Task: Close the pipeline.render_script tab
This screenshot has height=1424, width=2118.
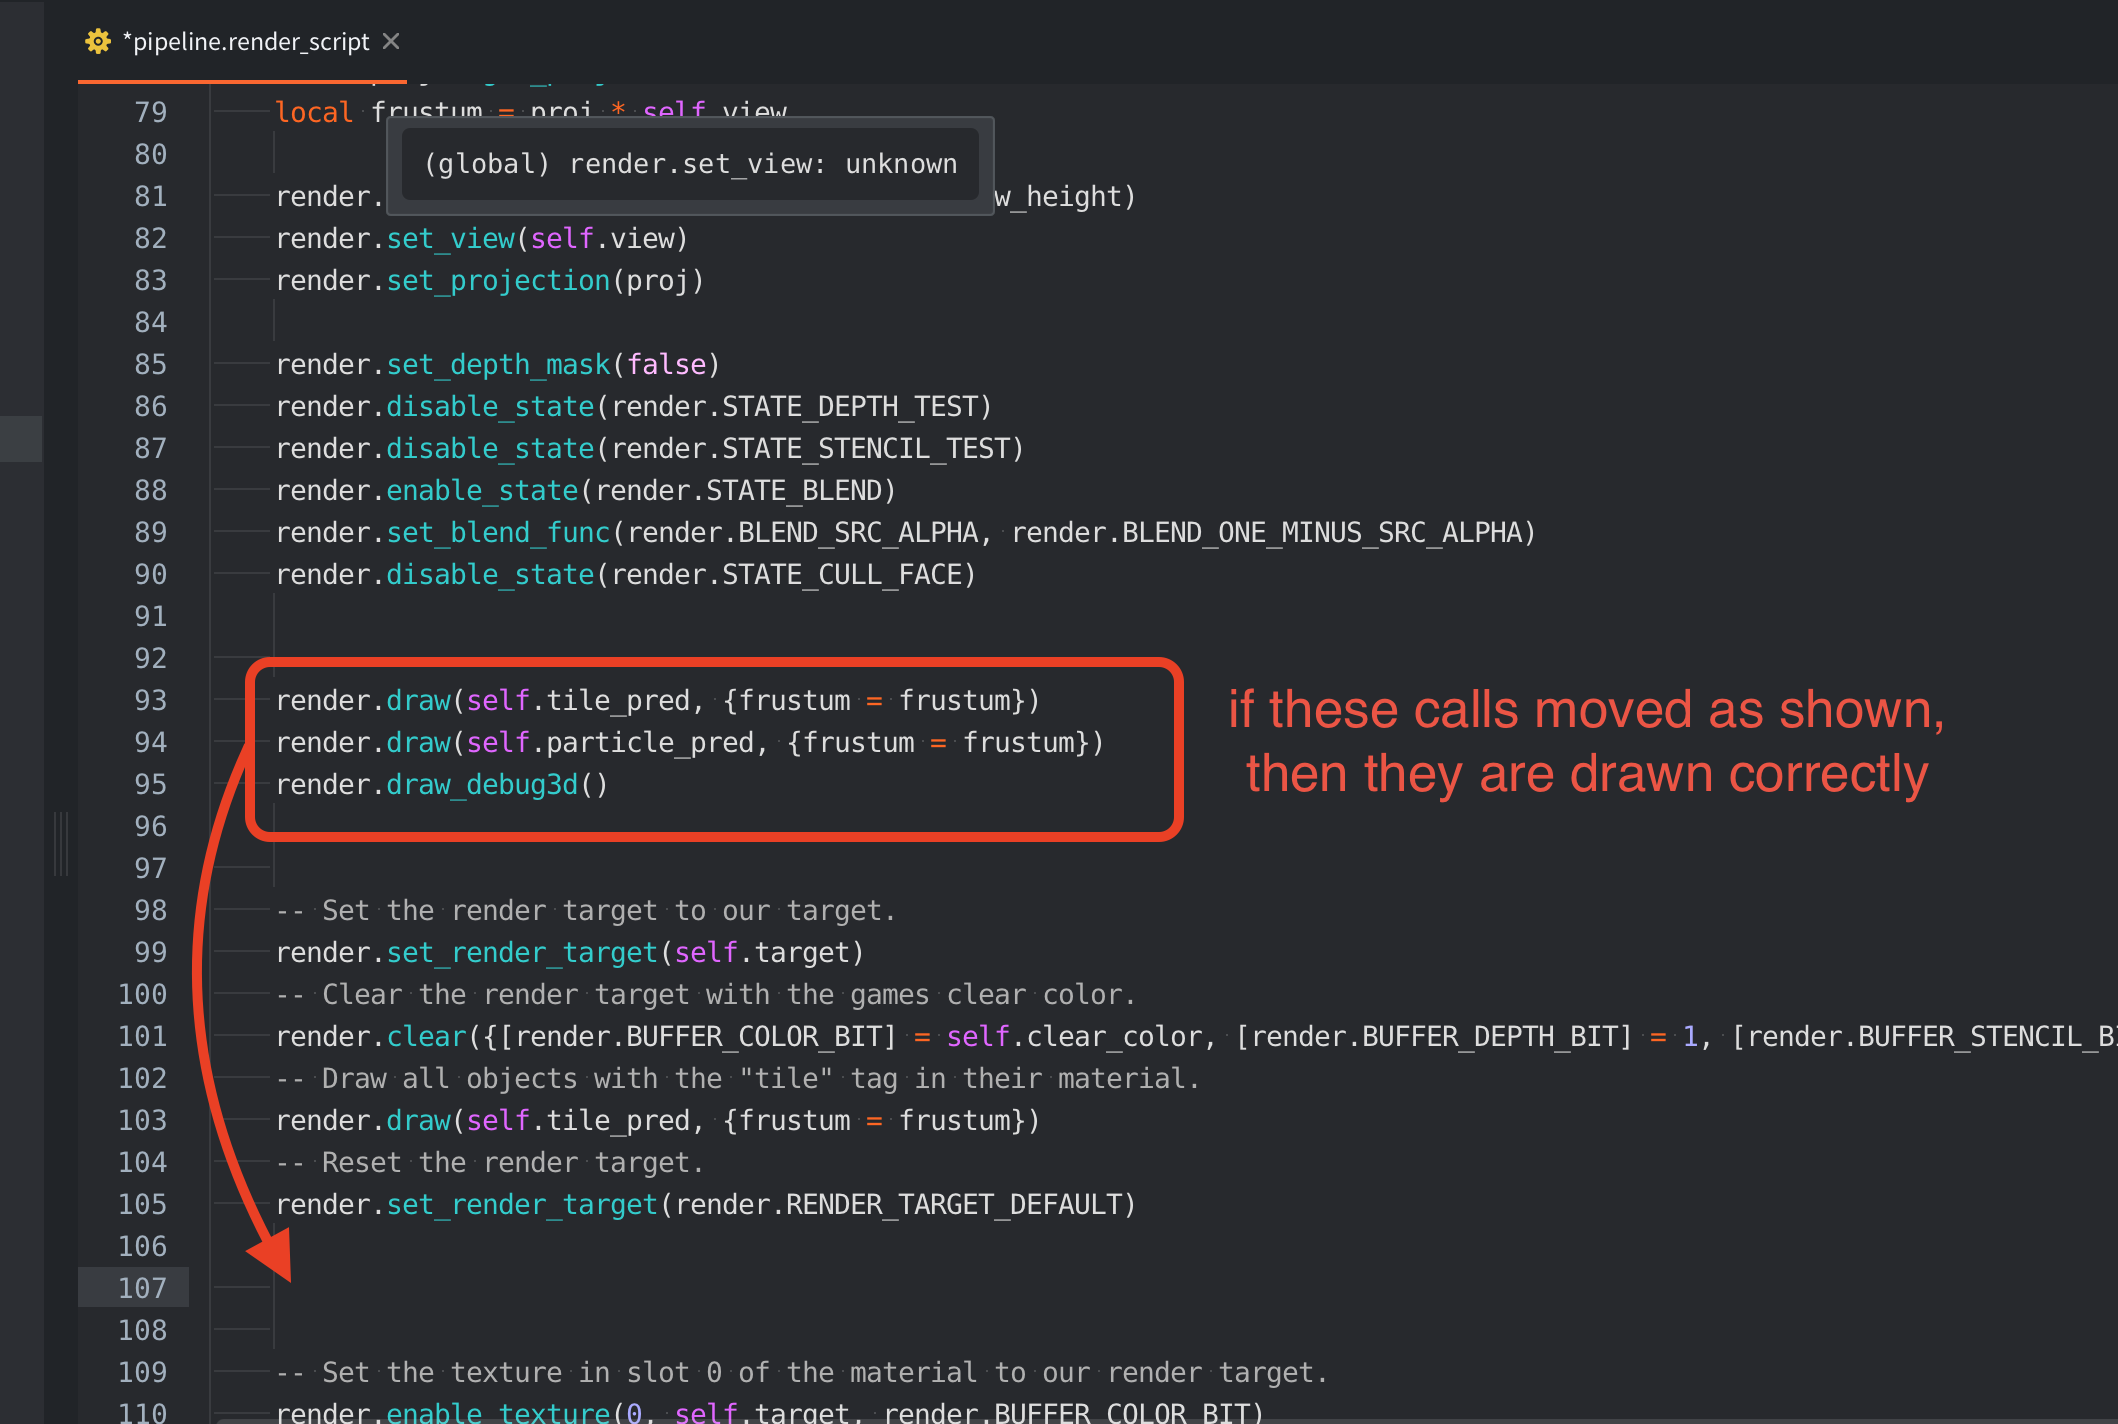Action: tap(391, 41)
